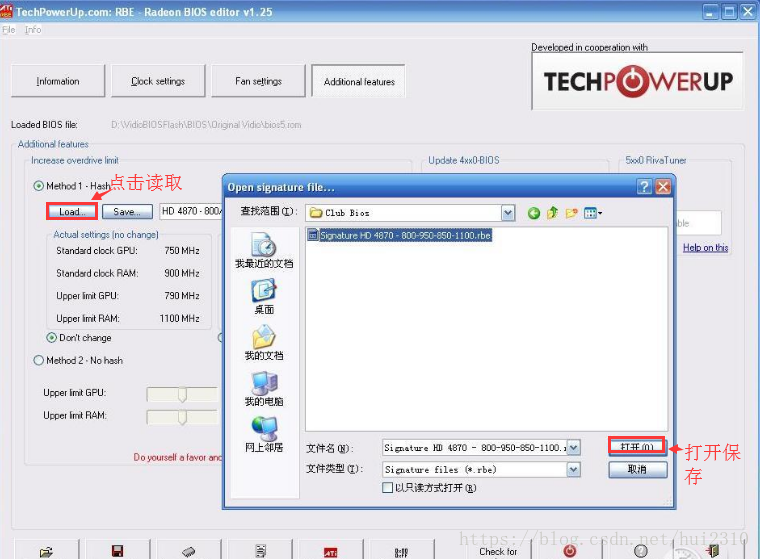Click the 取消 Cancel button
This screenshot has width=760, height=559.
click(637, 469)
